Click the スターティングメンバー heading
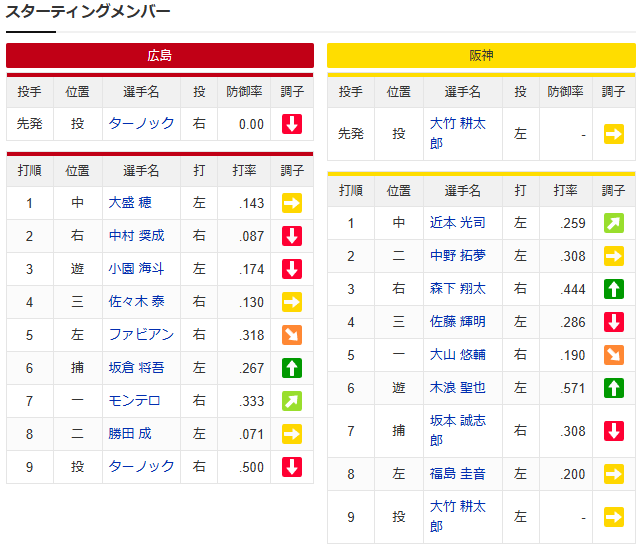 coord(88,11)
